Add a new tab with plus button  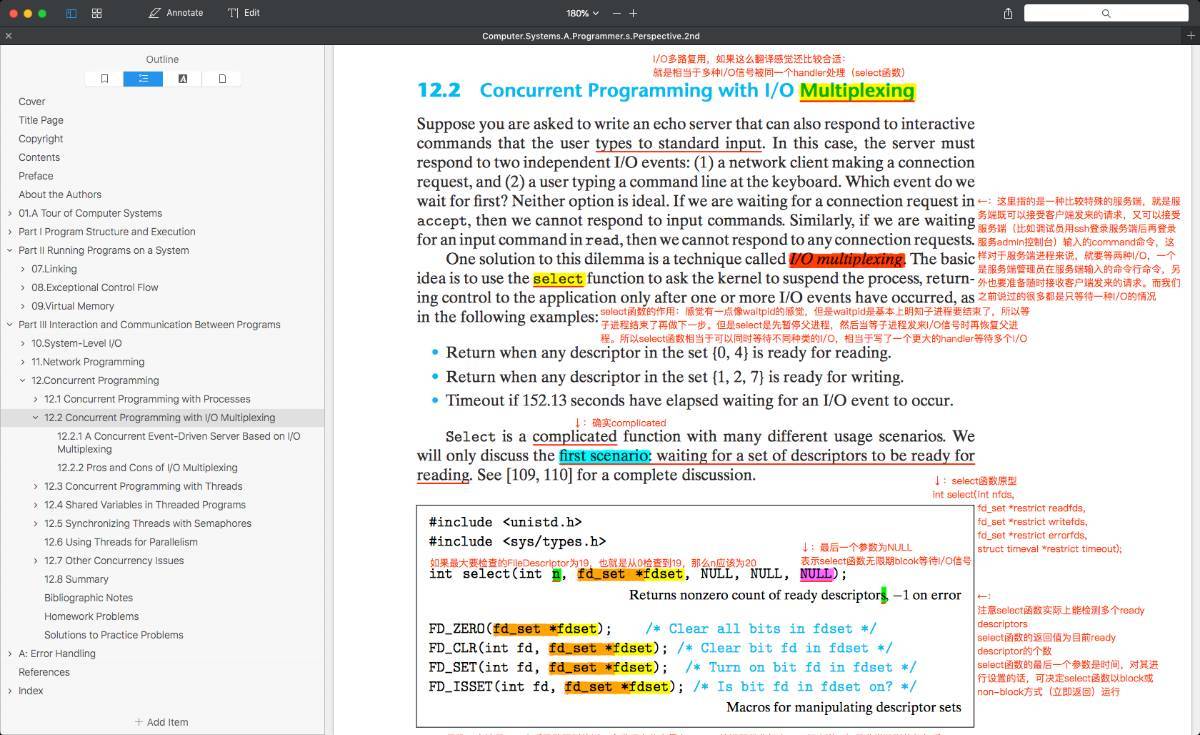(1191, 36)
